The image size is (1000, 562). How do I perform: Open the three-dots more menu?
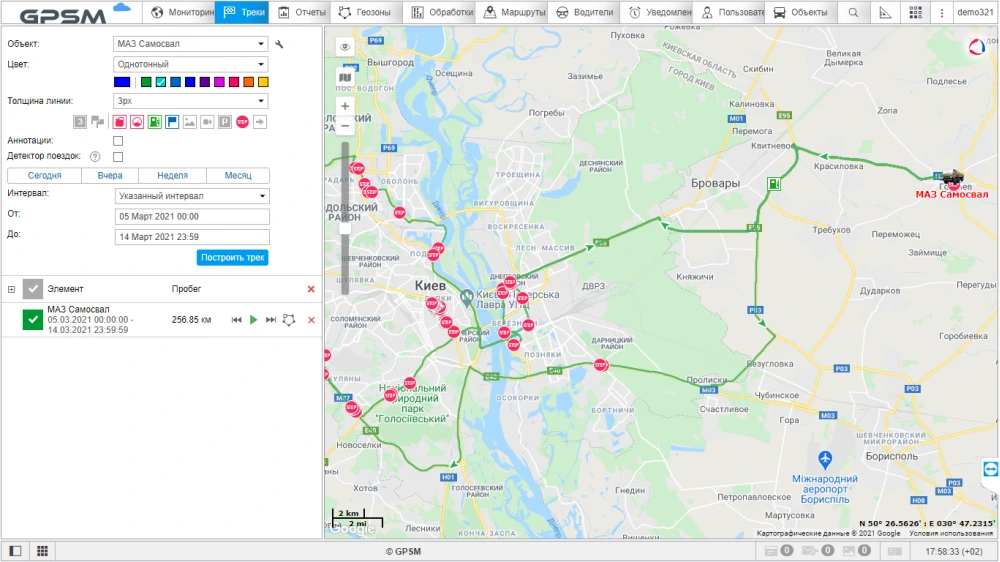pos(942,12)
